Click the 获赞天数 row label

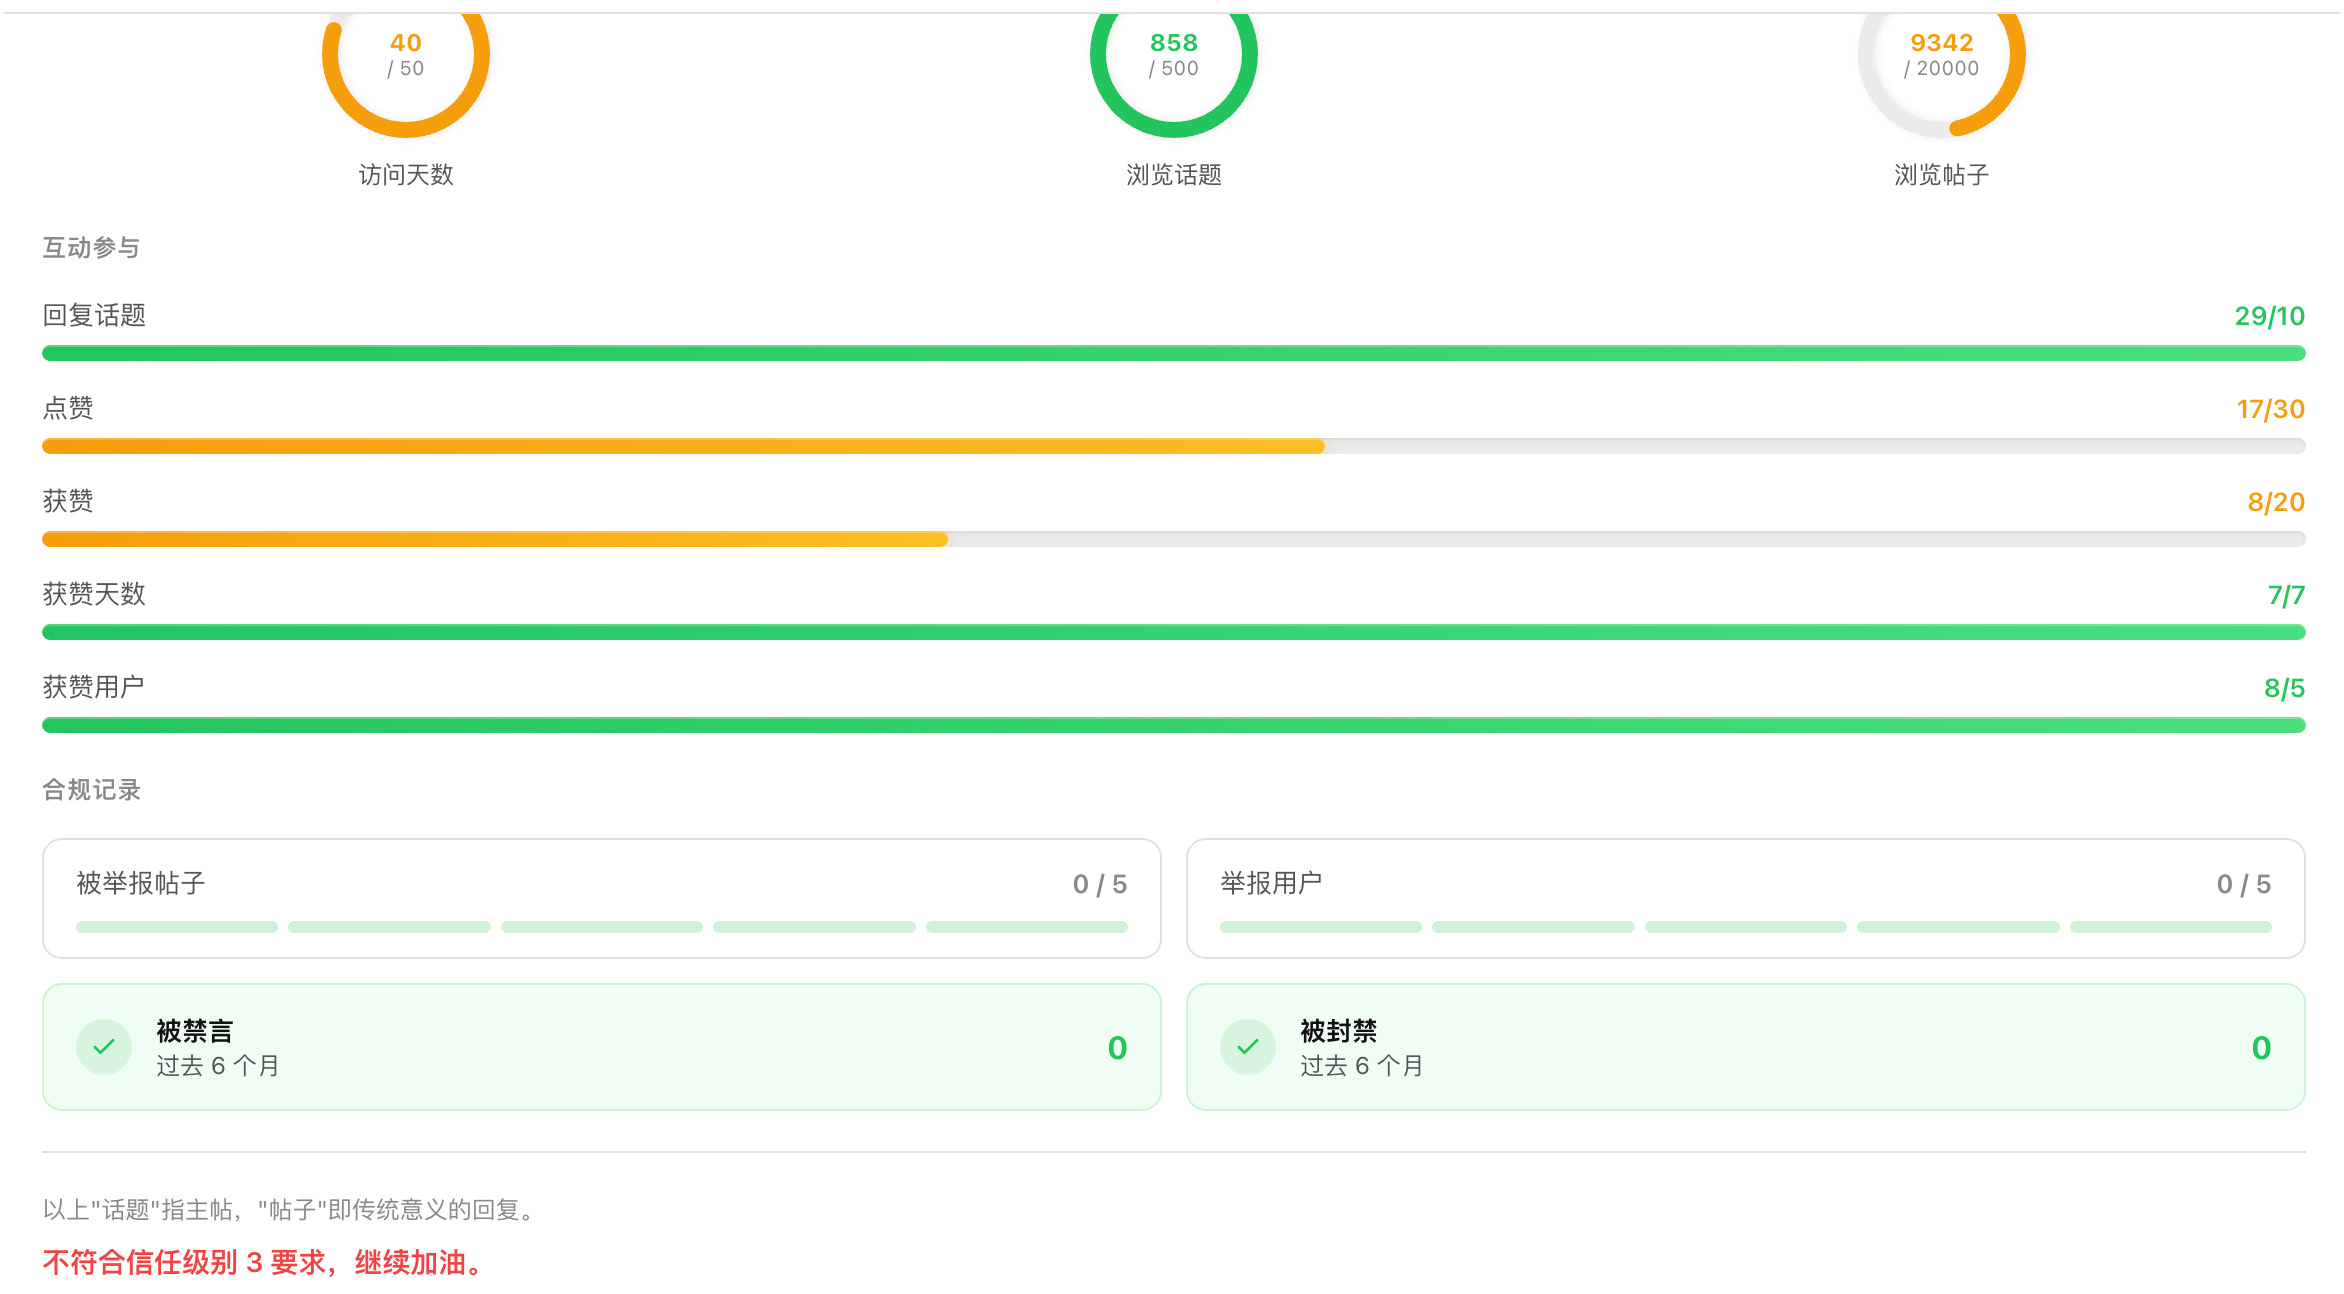tap(94, 594)
